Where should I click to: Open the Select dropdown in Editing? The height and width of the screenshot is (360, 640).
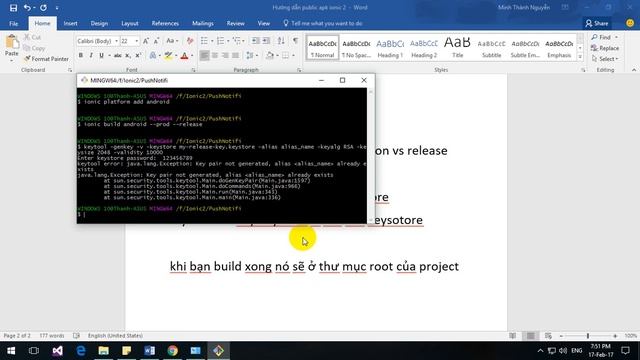tap(605, 59)
